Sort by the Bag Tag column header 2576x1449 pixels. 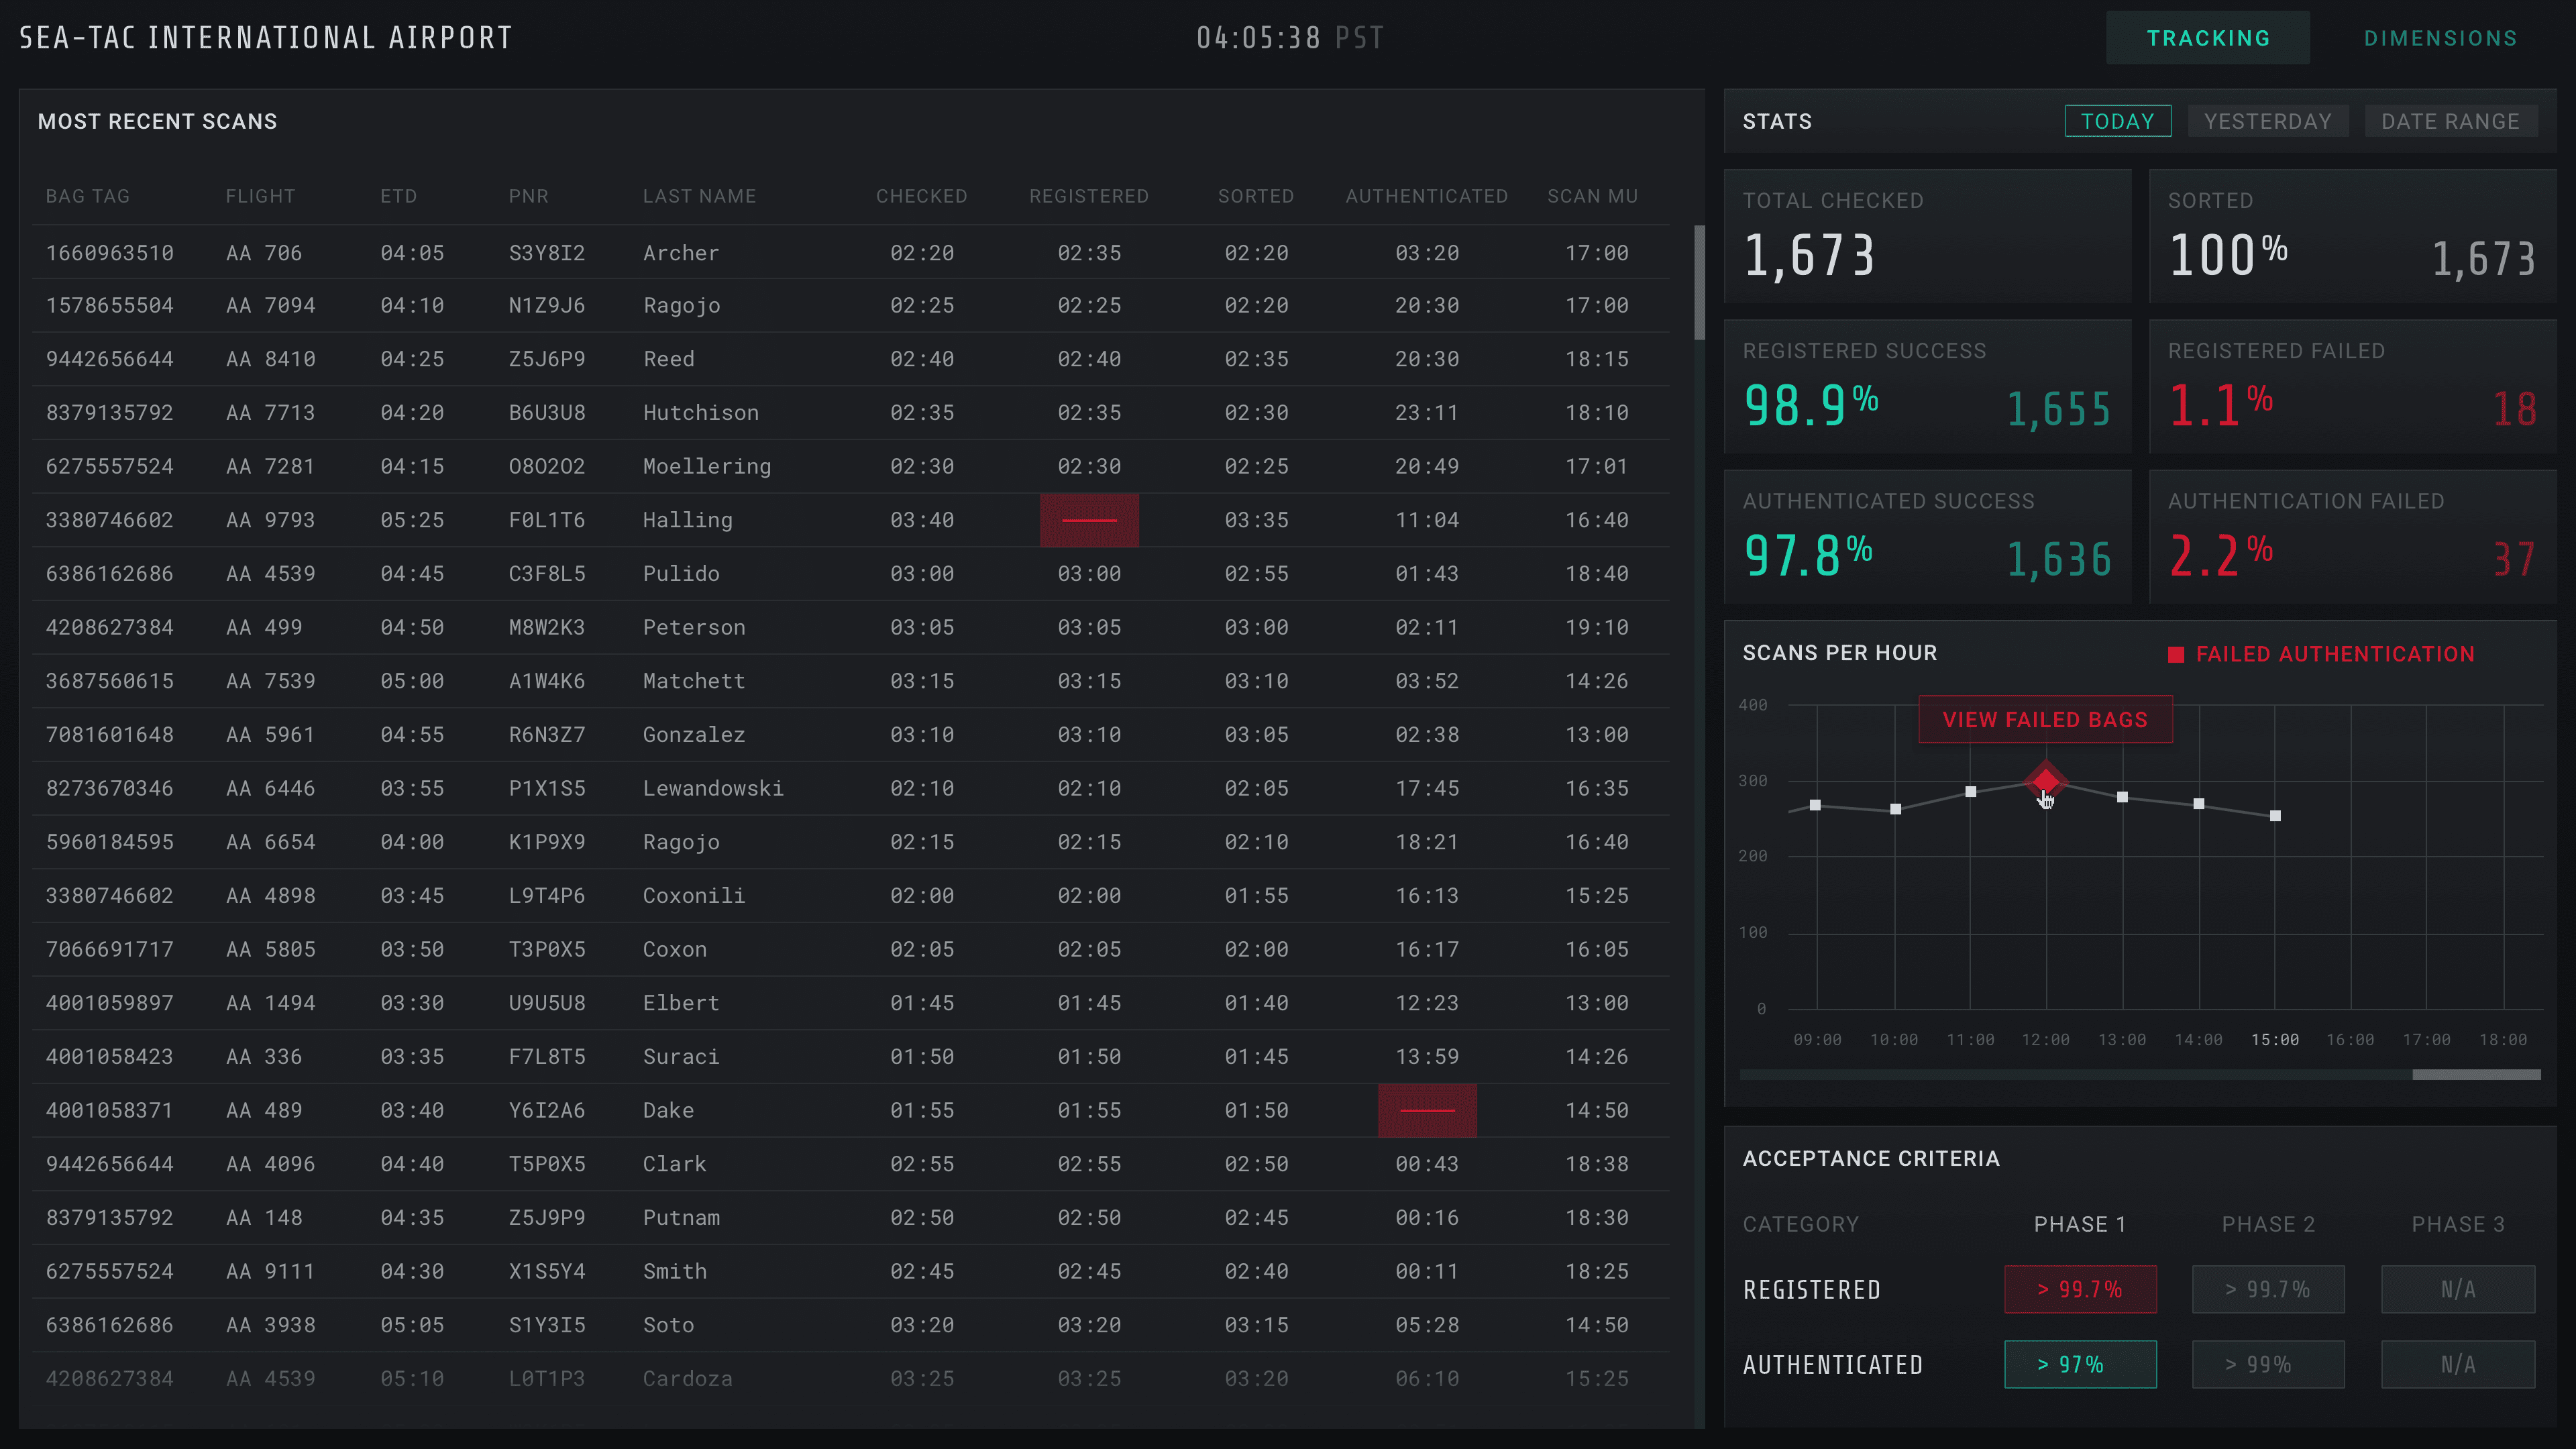(88, 196)
